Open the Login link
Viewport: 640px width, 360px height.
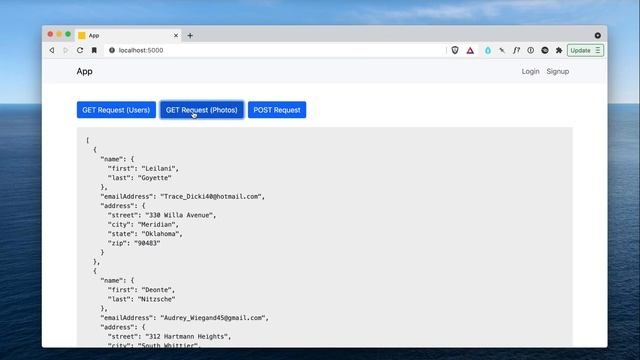coord(530,71)
